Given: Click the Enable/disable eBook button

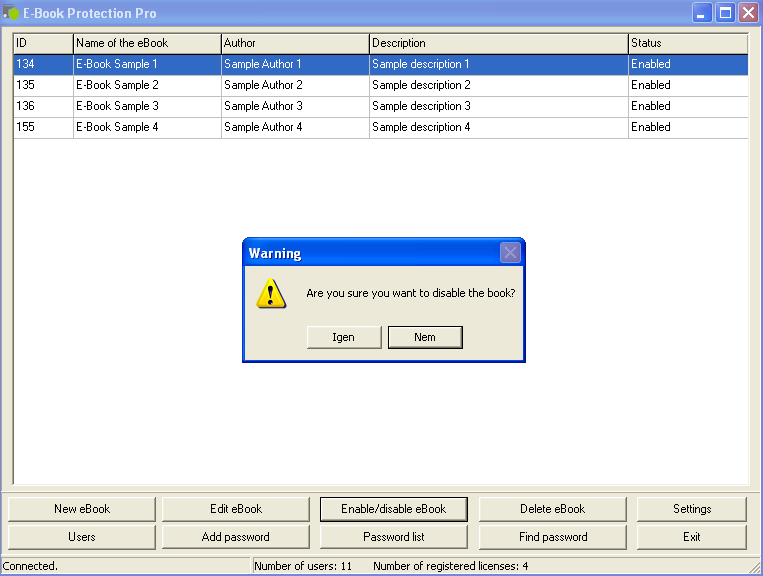Looking at the screenshot, I should [393, 509].
